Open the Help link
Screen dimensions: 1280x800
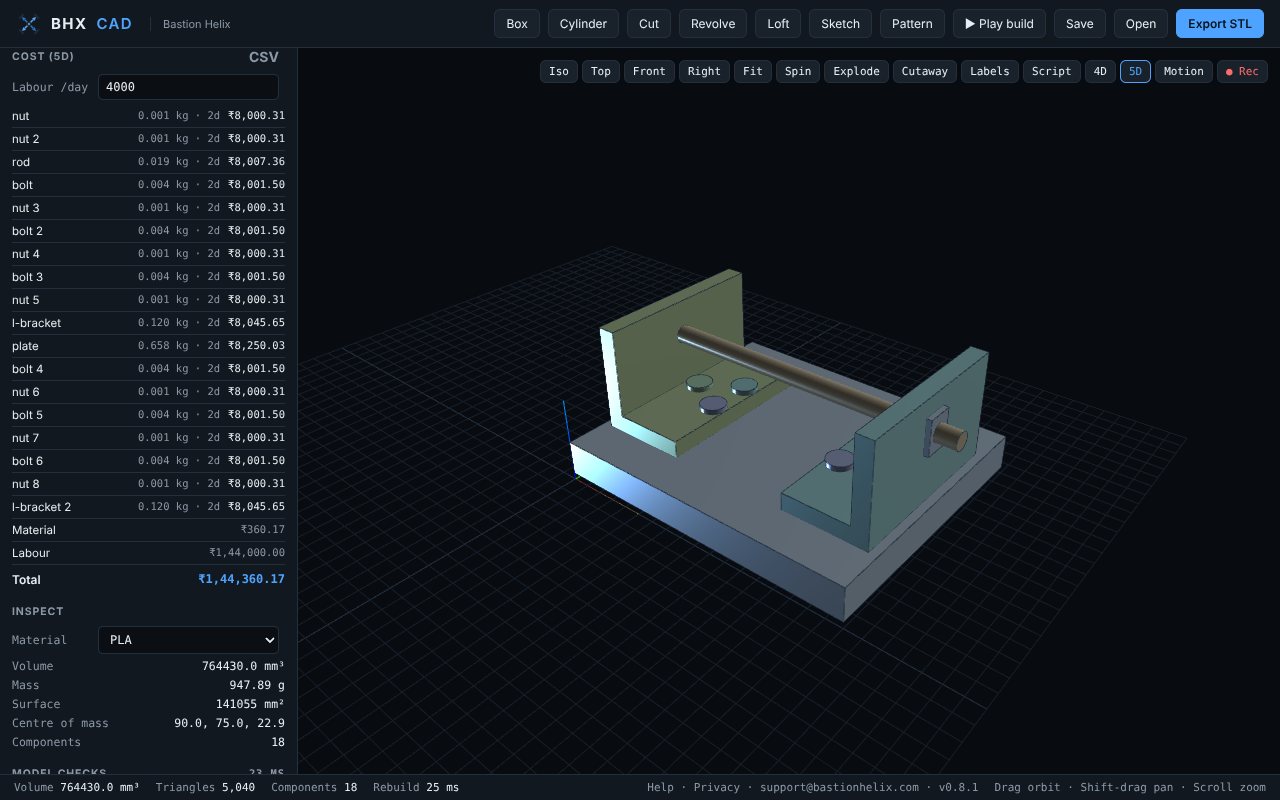(x=660, y=787)
